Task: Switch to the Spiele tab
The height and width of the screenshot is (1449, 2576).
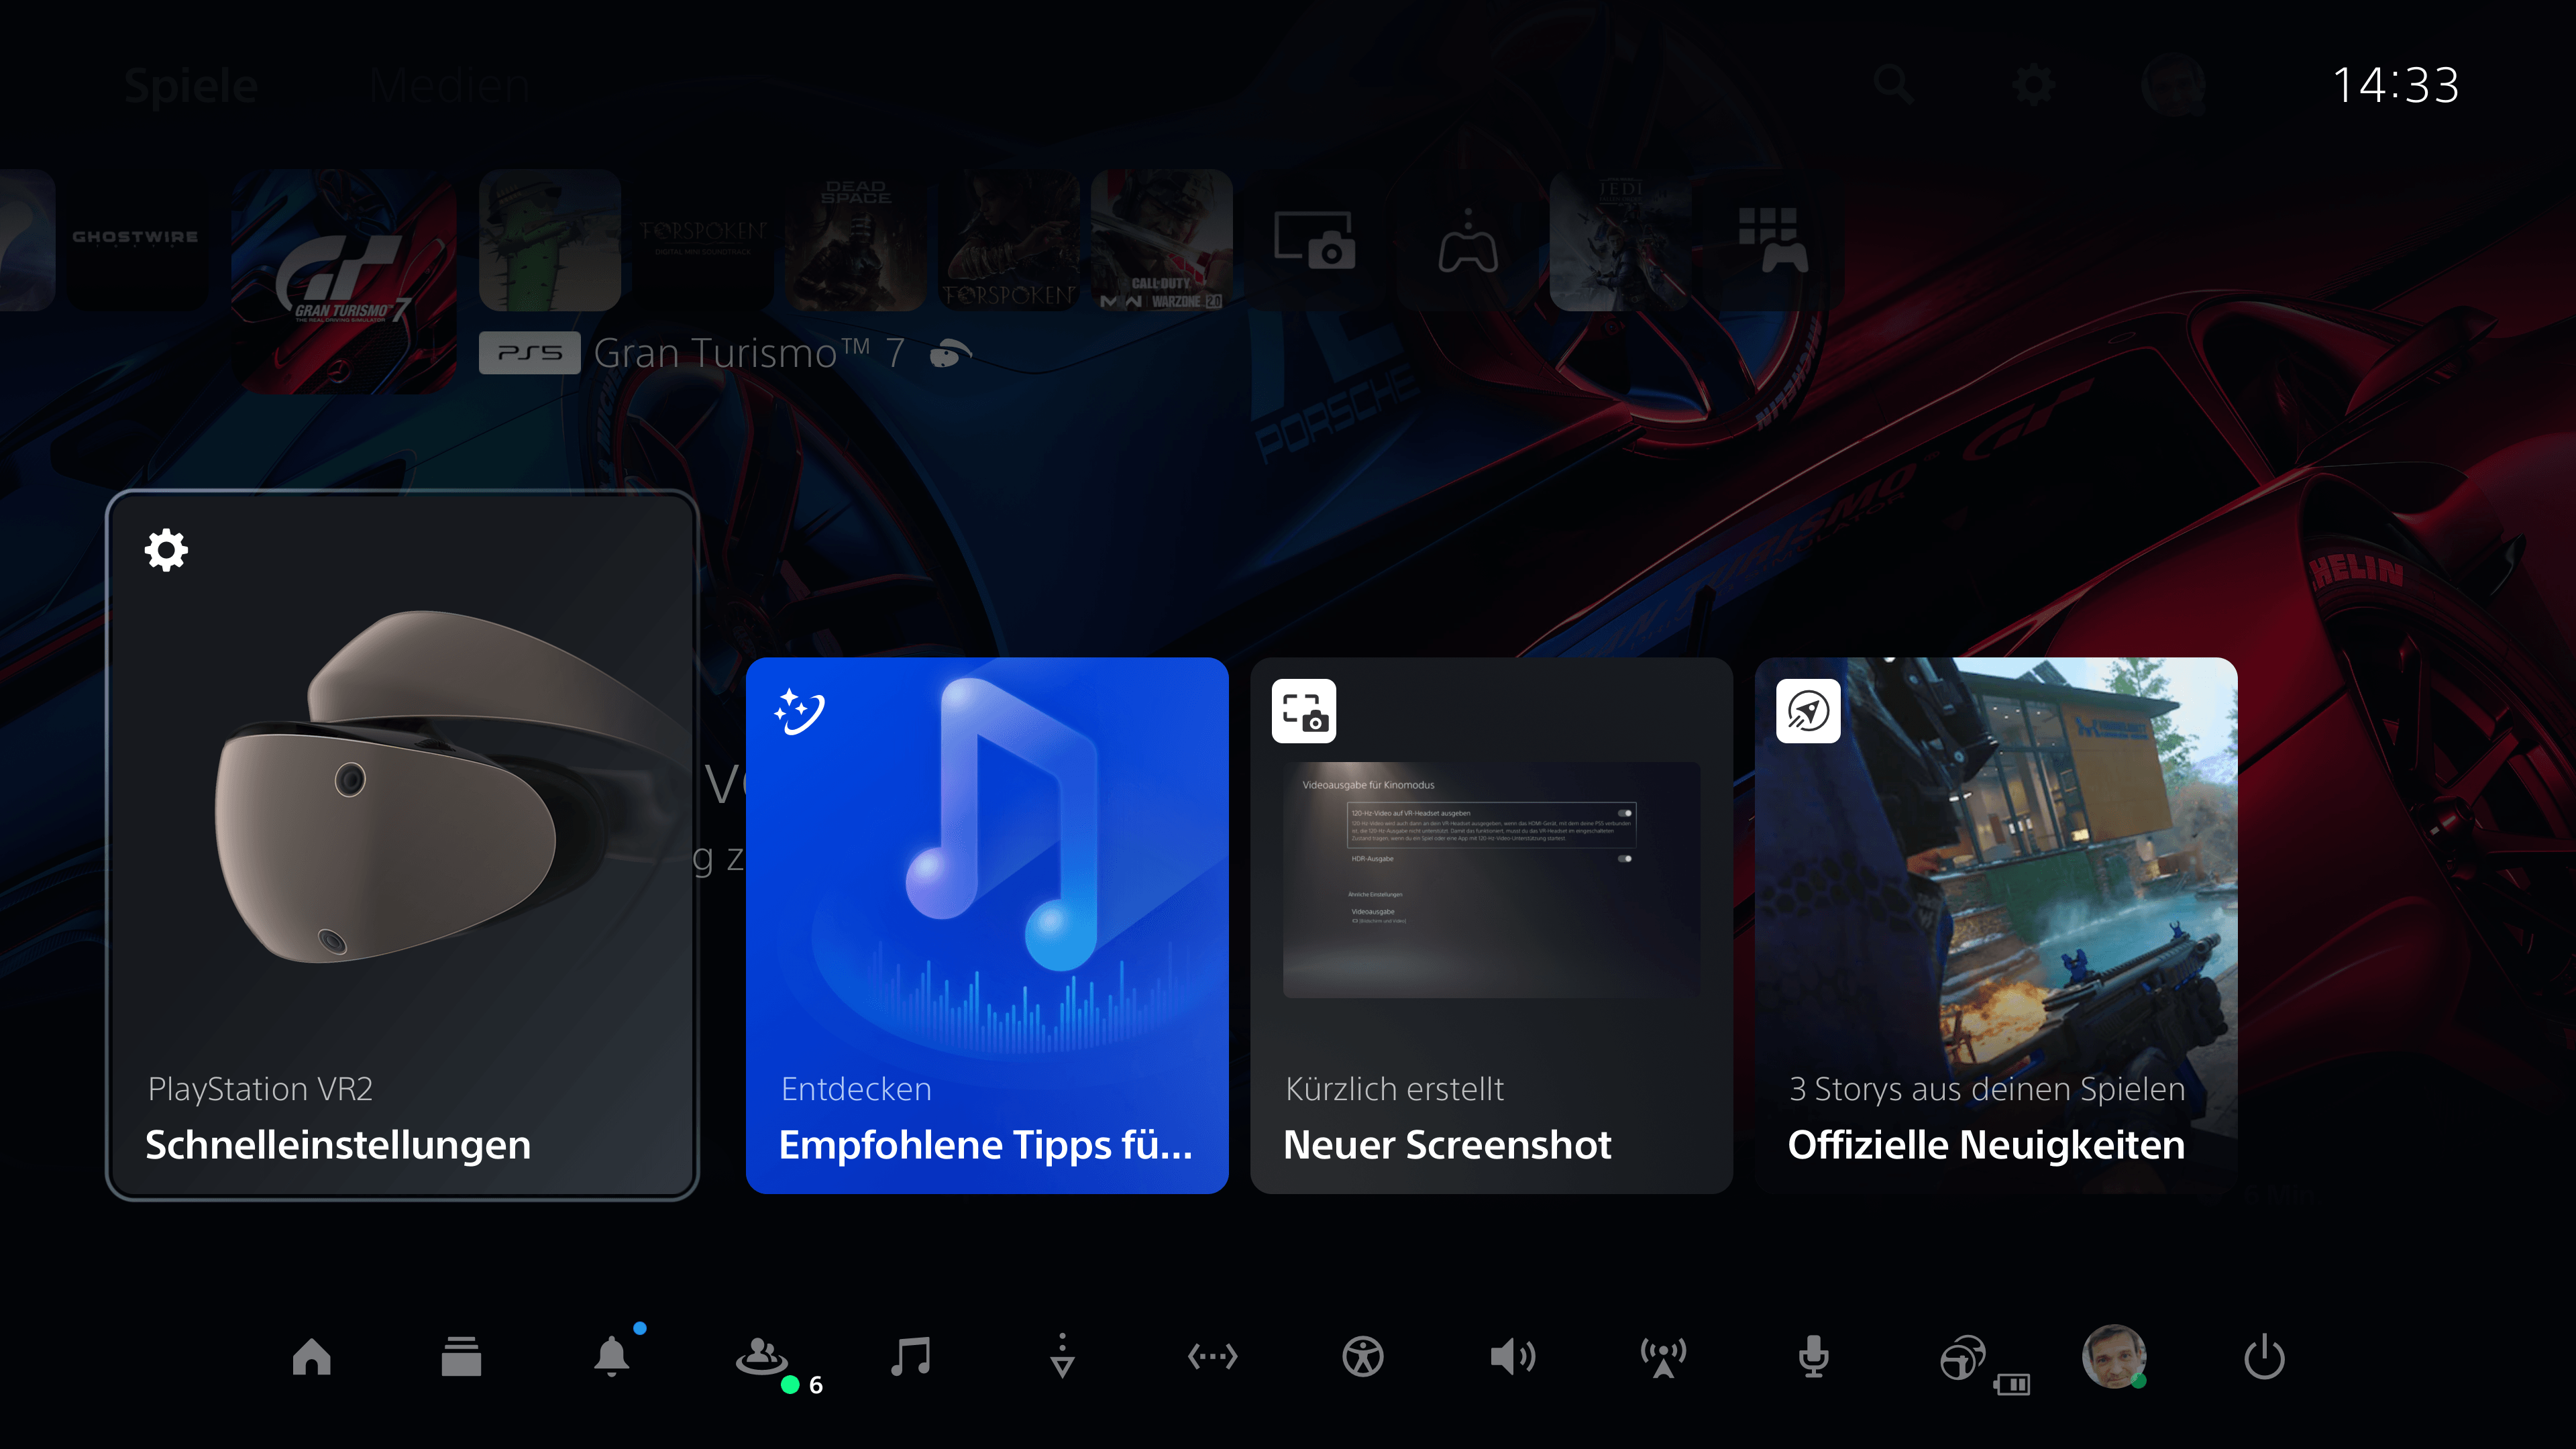Action: (x=191, y=86)
